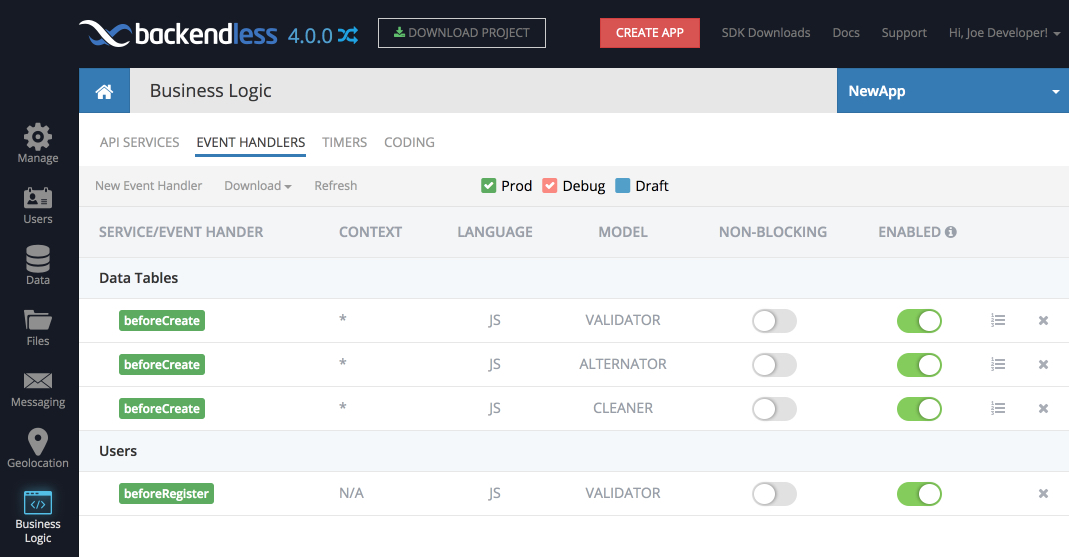Screen dimensions: 1069x557
Task: Click the CREATE APP button
Action: 650,33
